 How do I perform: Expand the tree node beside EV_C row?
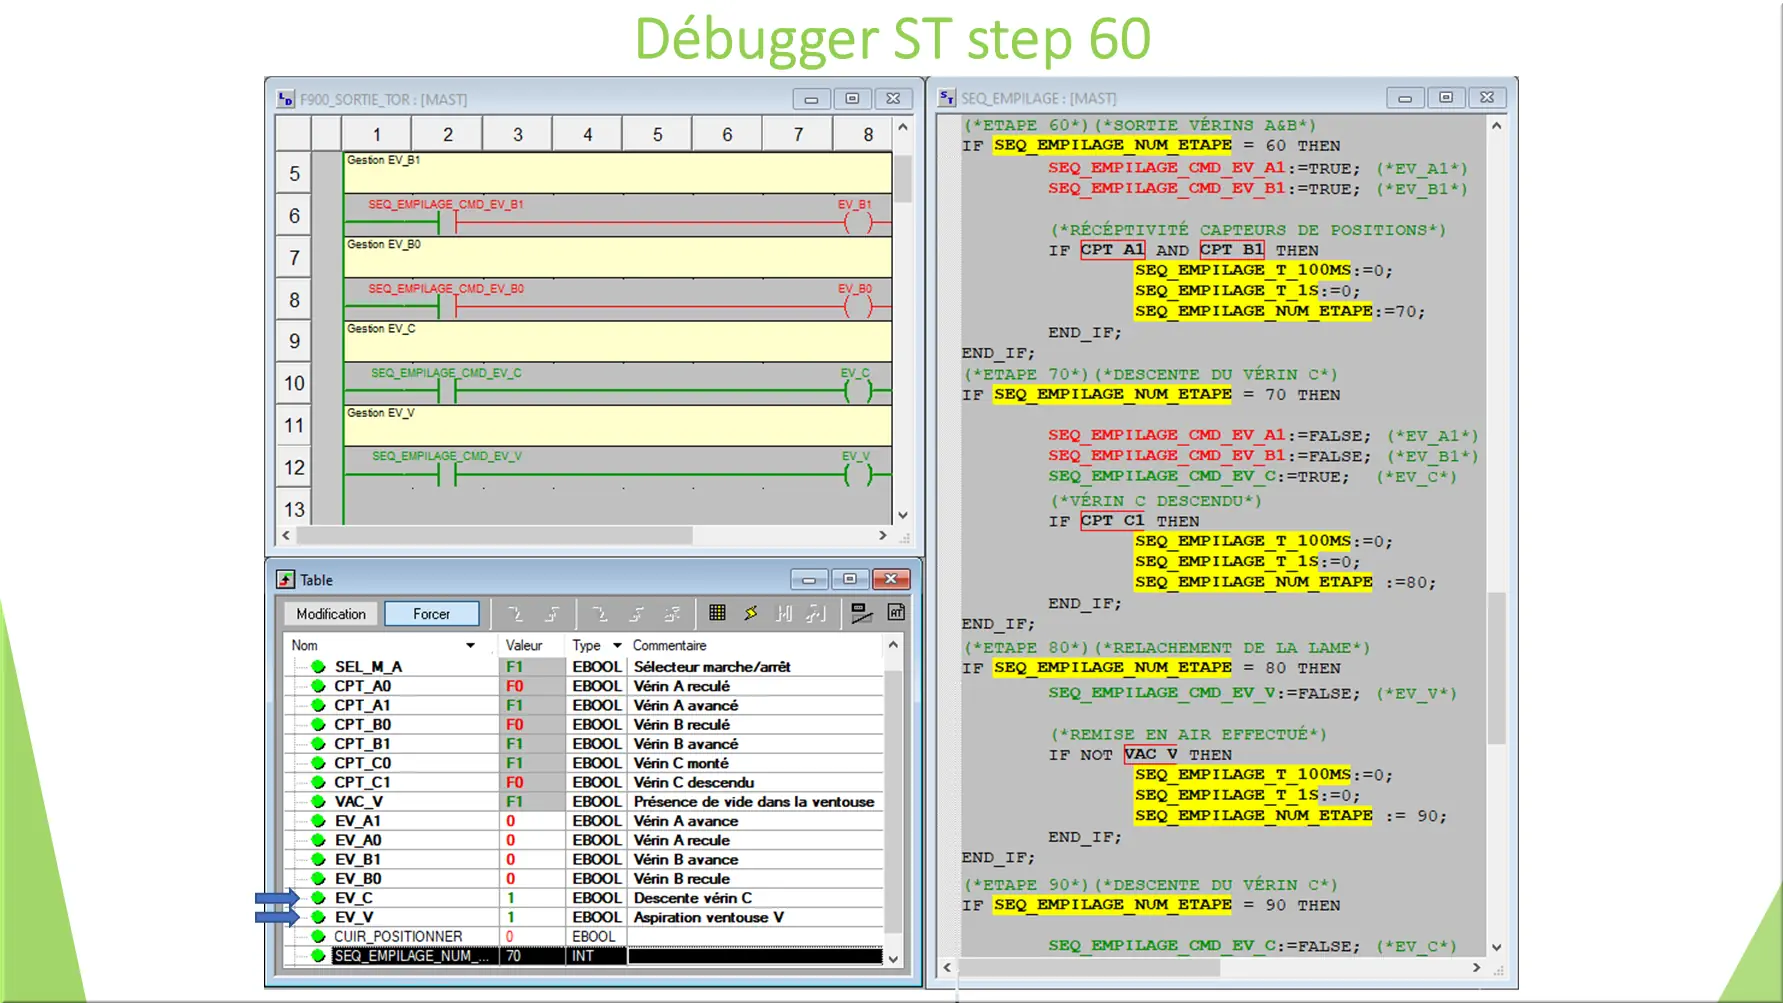303,897
